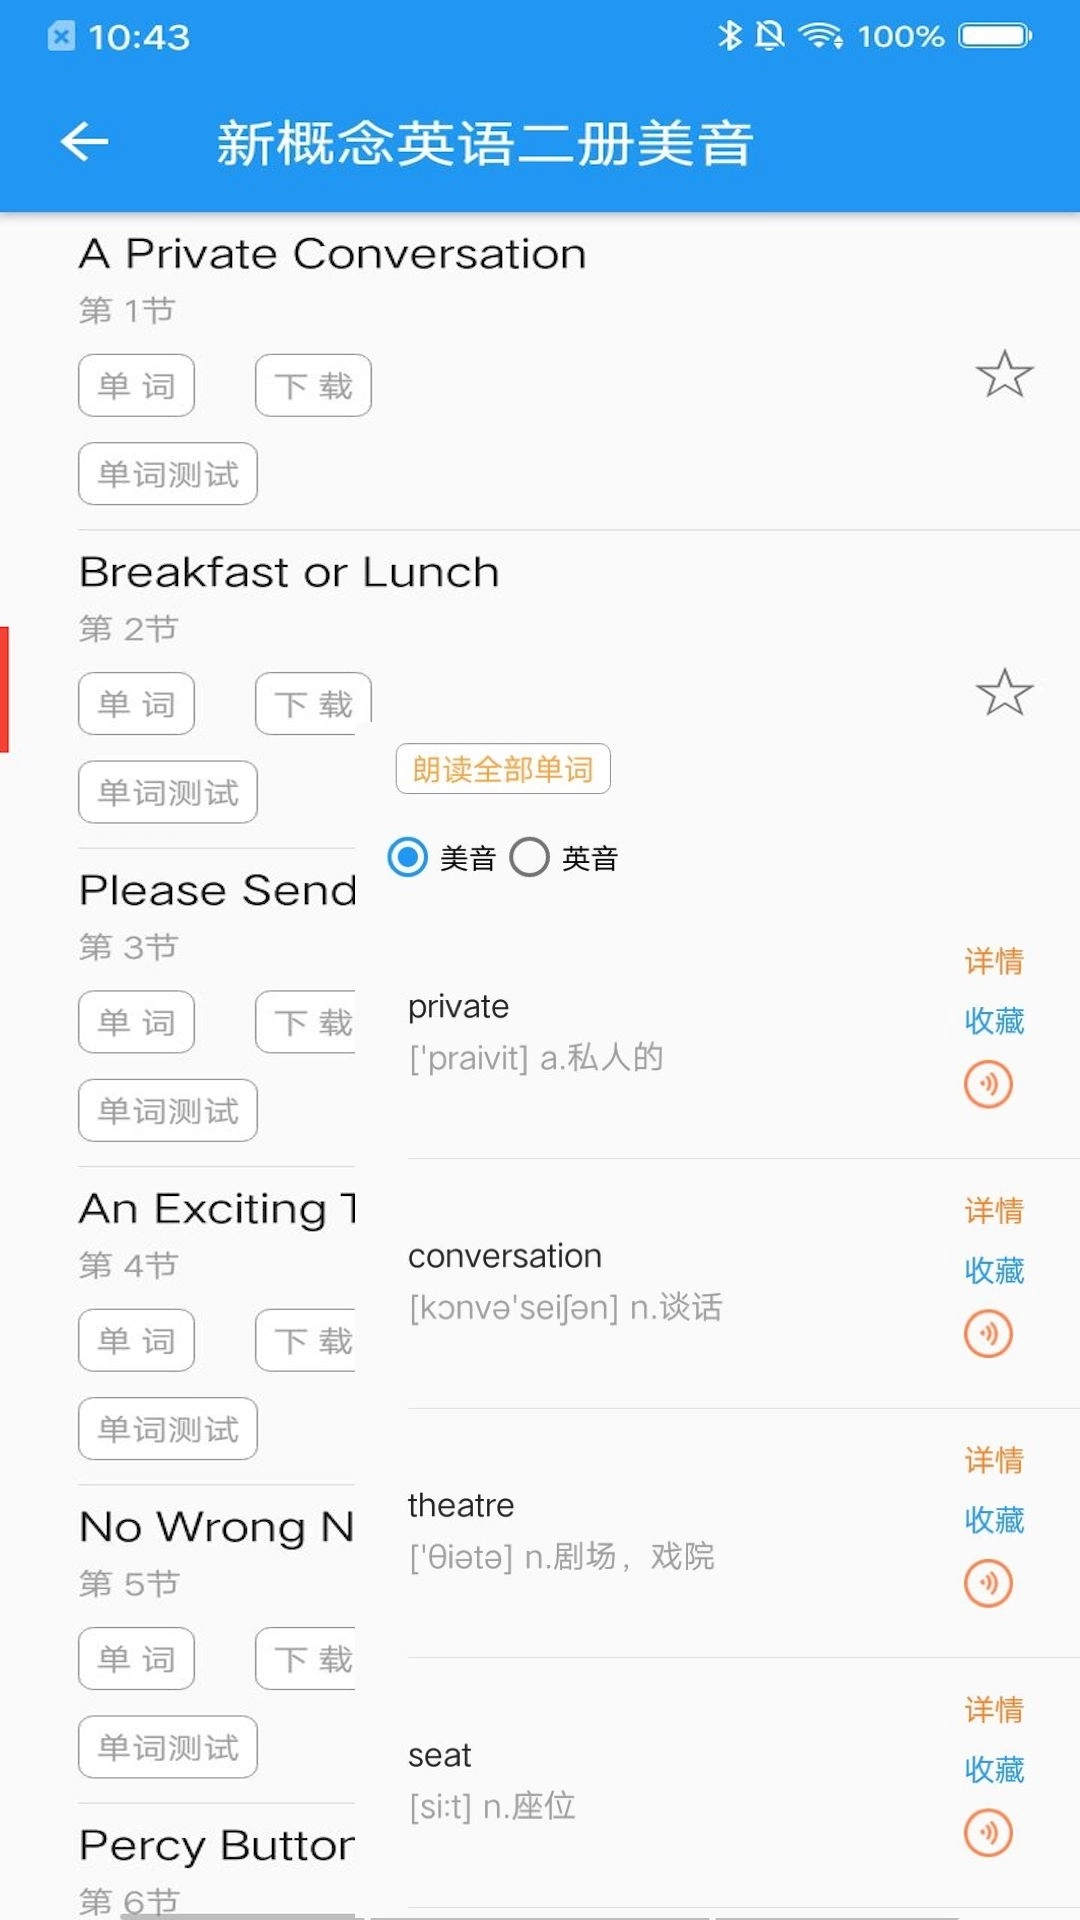
Task: Play pronunciation of the word private
Action: [988, 1084]
